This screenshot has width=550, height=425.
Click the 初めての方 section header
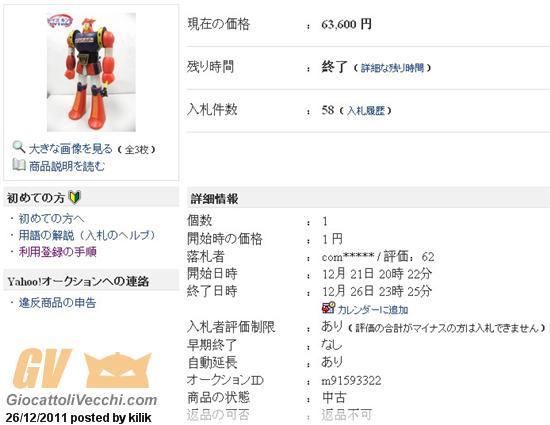pos(36,198)
